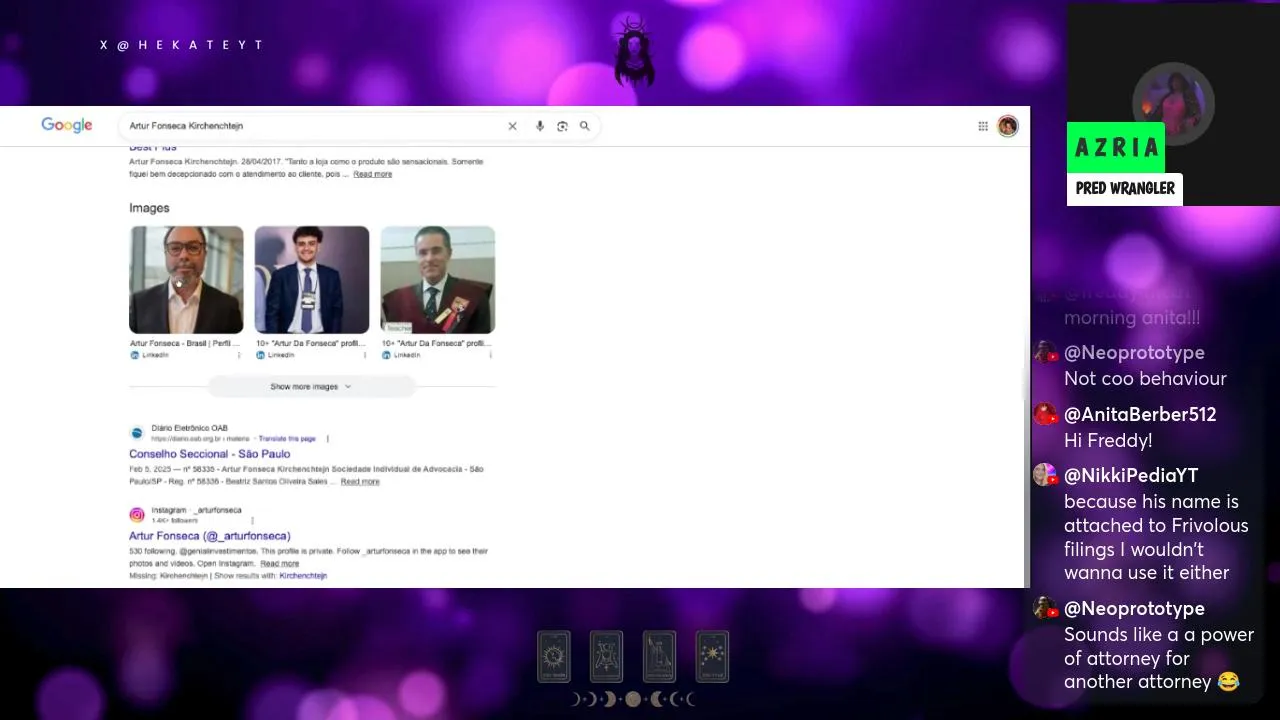Expand Show more images

pos(311,386)
